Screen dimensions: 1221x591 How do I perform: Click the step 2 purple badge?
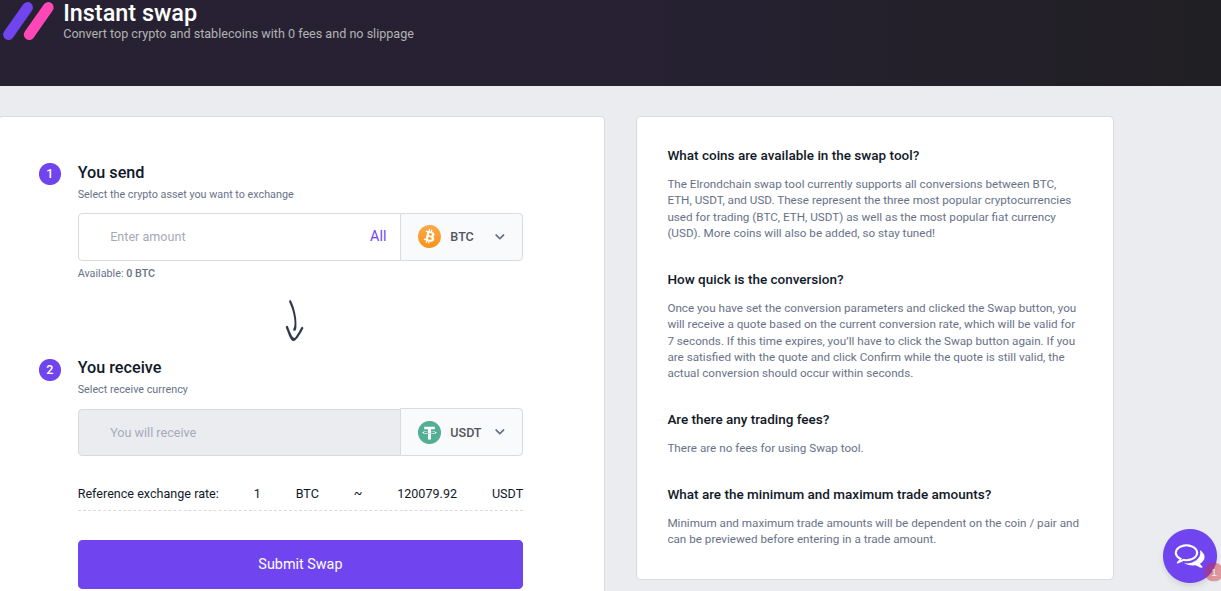click(x=50, y=370)
